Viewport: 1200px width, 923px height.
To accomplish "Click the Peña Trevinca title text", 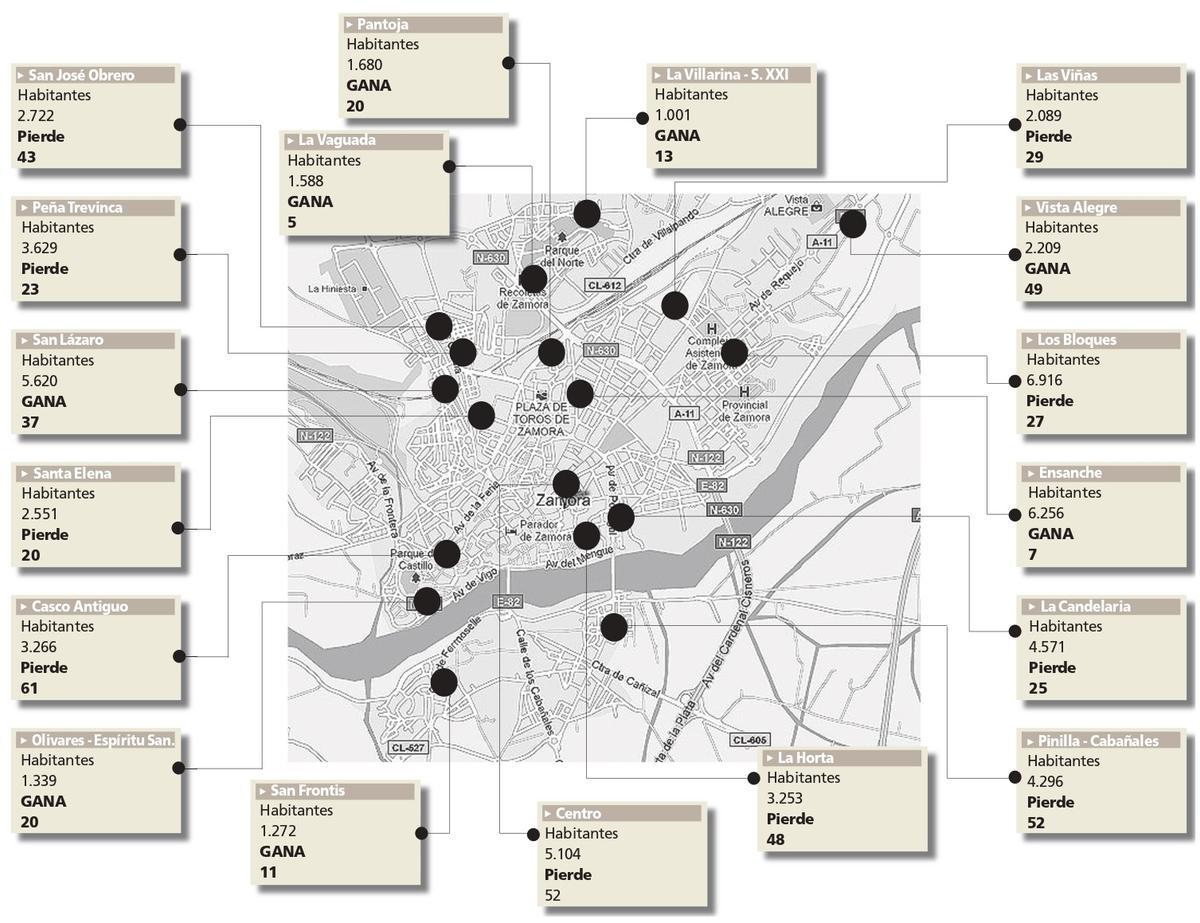I will pyautogui.click(x=77, y=208).
